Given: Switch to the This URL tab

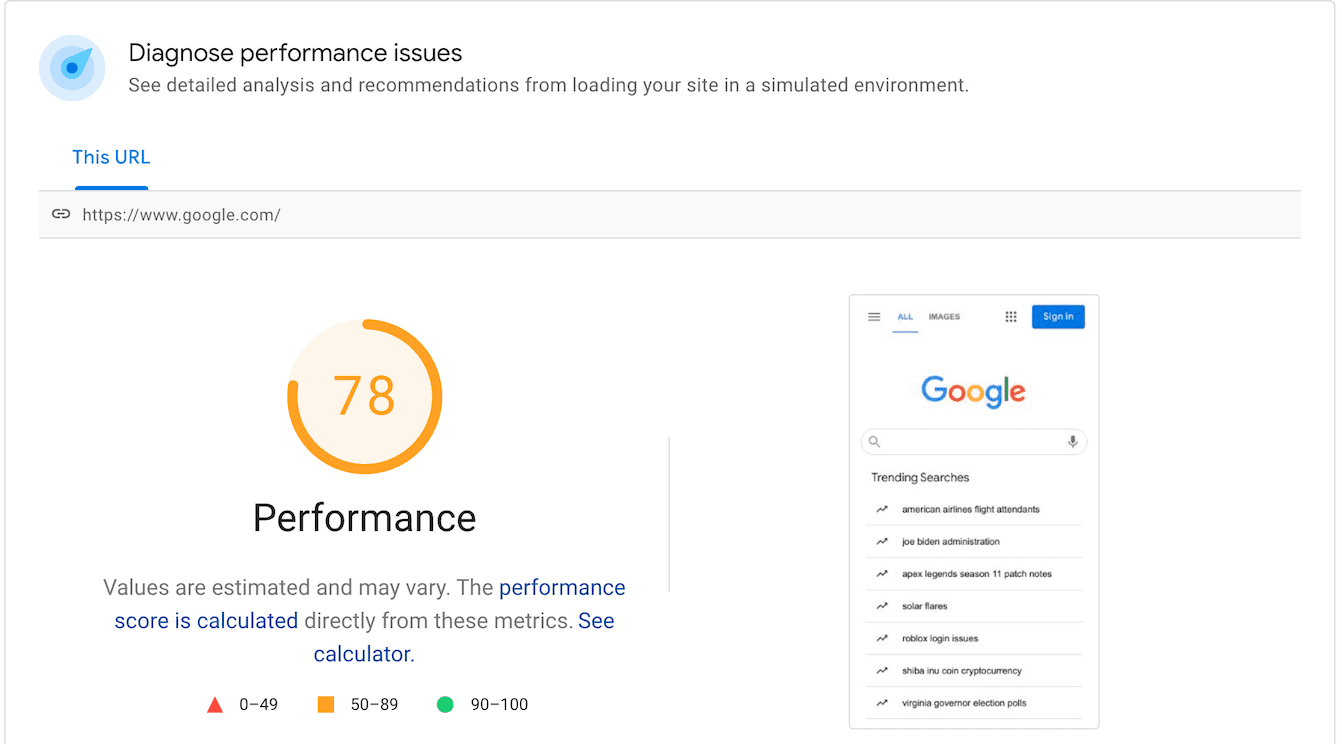Looking at the screenshot, I should pyautogui.click(x=111, y=157).
